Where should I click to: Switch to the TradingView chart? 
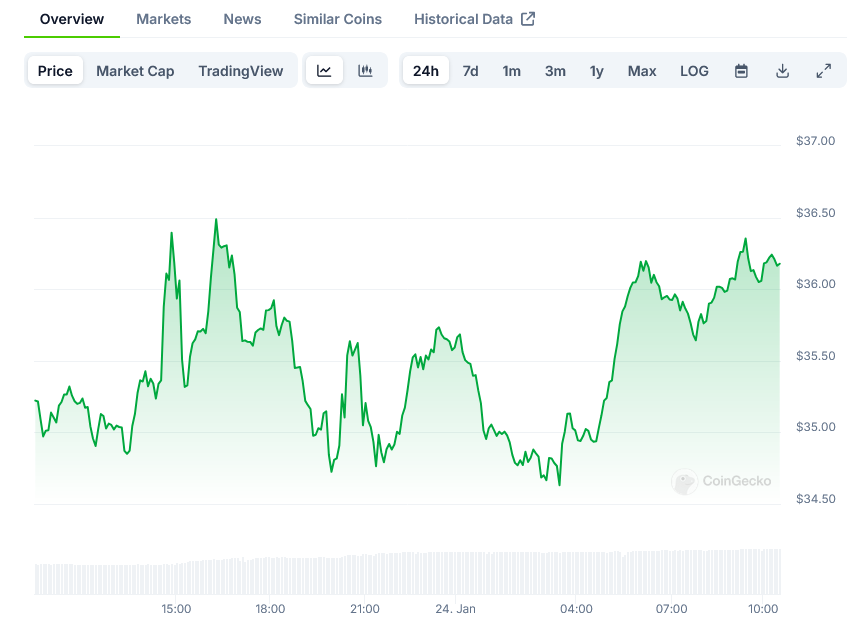click(x=240, y=71)
